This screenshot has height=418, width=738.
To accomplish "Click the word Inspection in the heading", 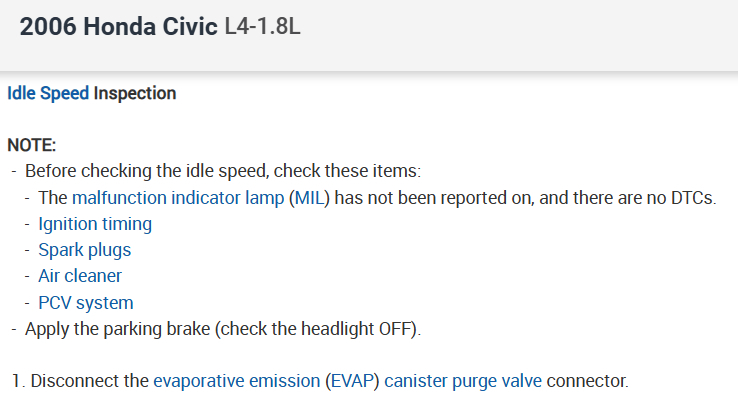I will (x=135, y=93).
